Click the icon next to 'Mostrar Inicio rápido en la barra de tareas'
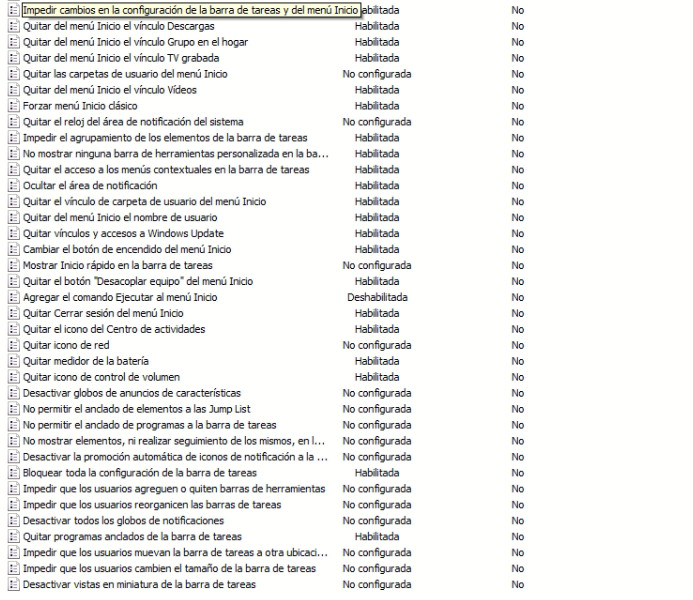 click(14, 266)
